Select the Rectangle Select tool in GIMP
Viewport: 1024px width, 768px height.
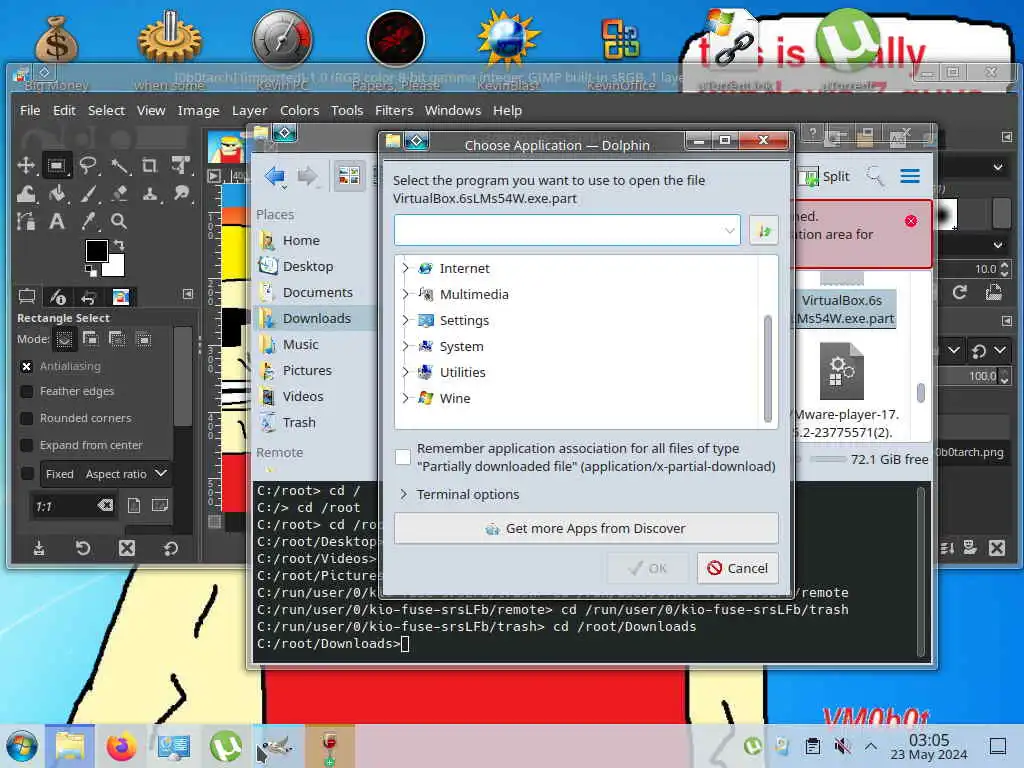(x=57, y=165)
